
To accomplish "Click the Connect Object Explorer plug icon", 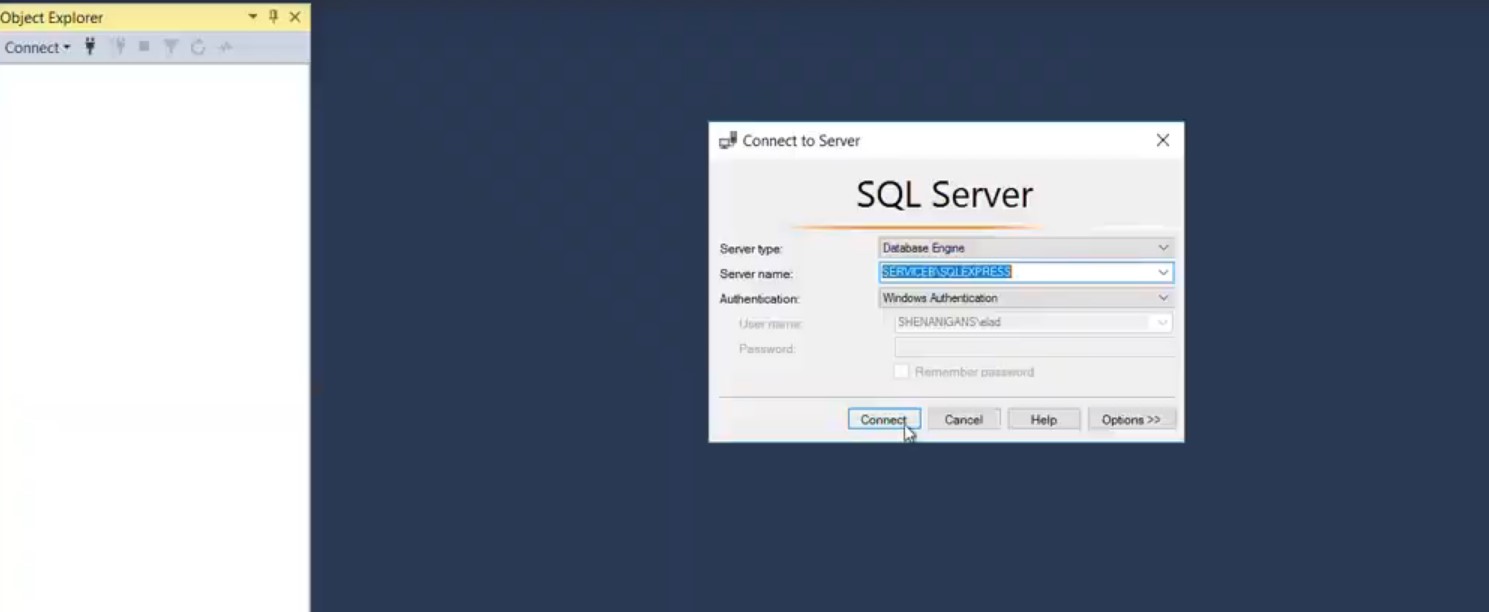I will tap(90, 46).
